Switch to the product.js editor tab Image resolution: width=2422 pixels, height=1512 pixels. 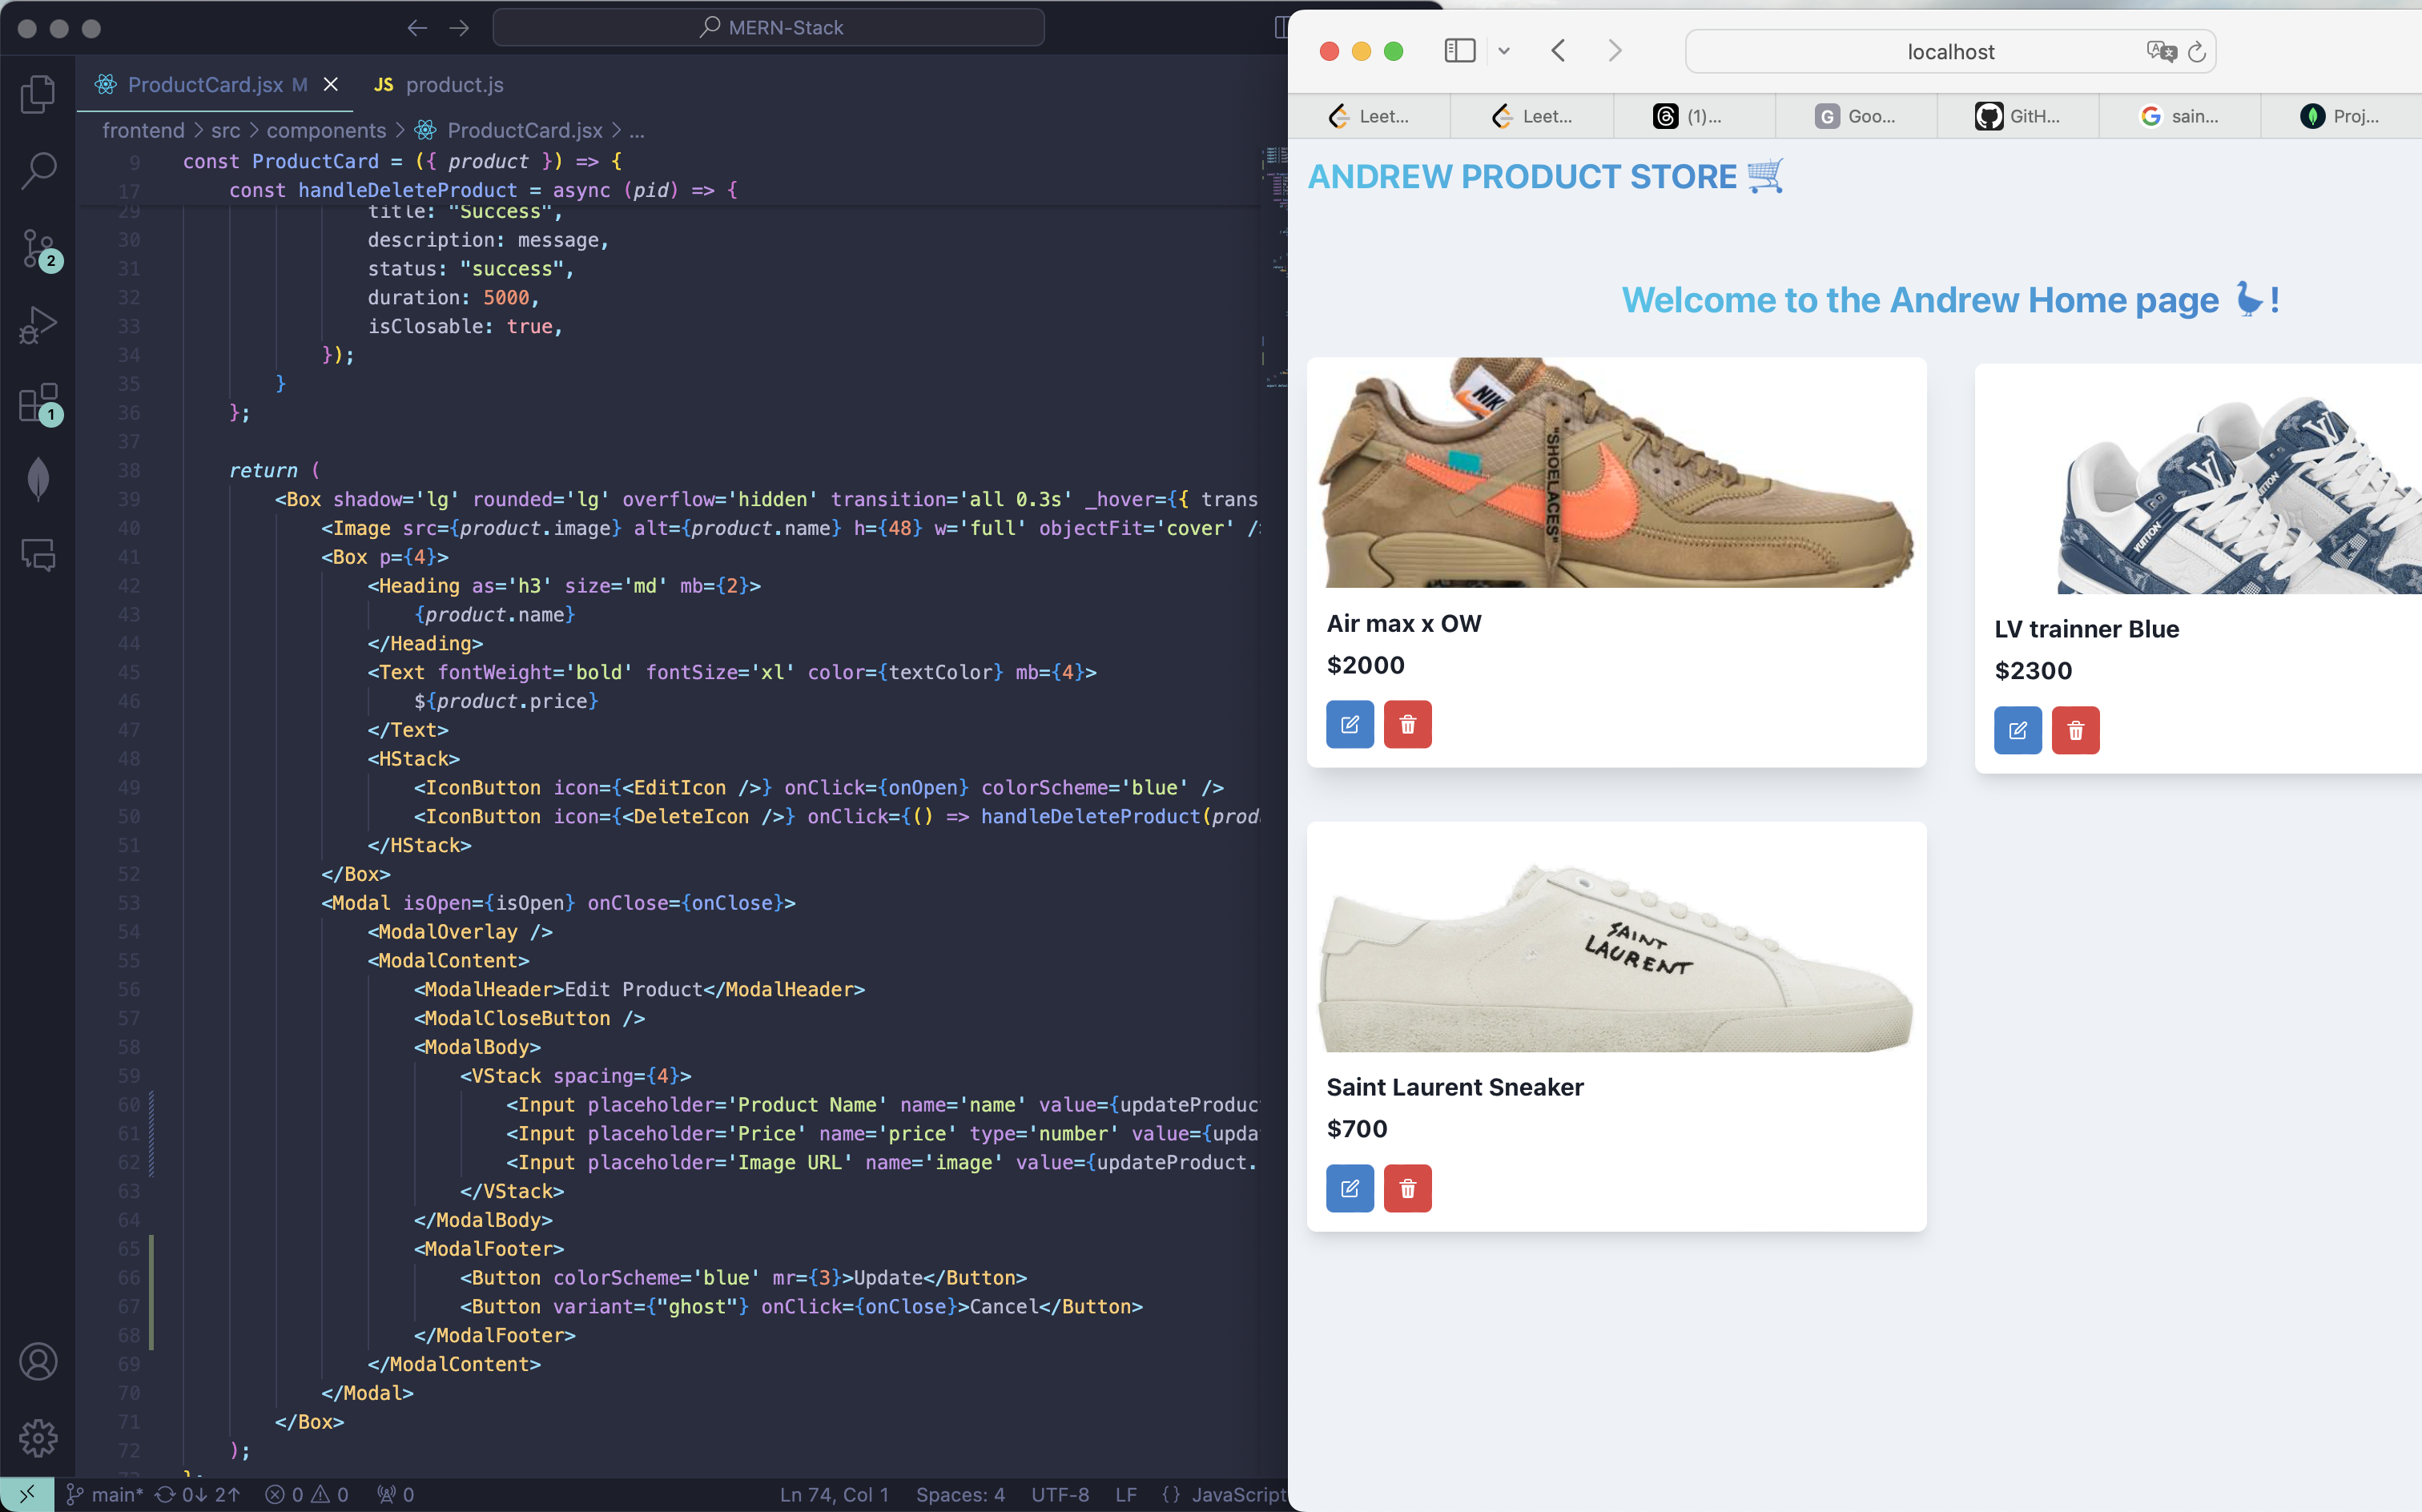coord(438,85)
